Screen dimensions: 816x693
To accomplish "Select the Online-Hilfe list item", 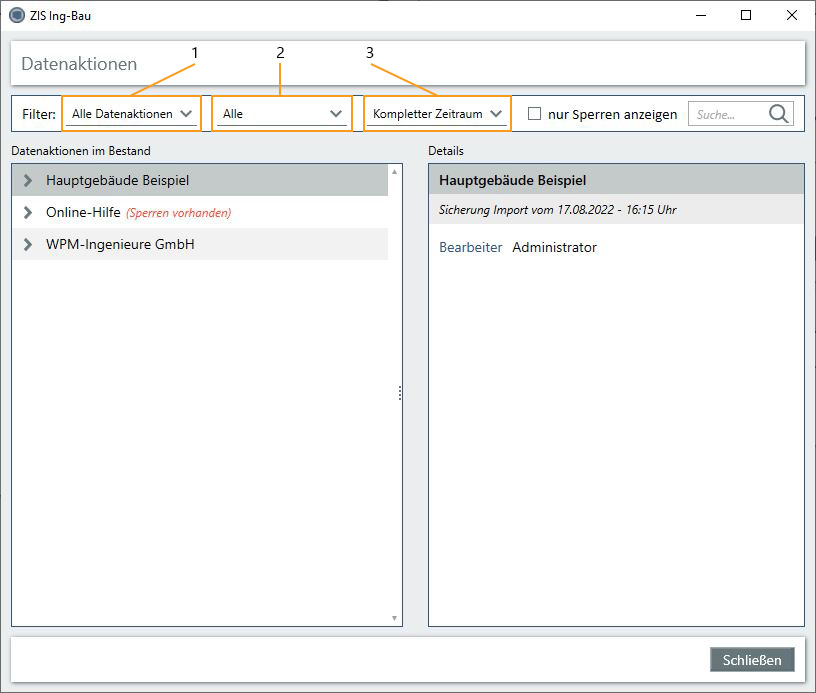I will [x=83, y=213].
